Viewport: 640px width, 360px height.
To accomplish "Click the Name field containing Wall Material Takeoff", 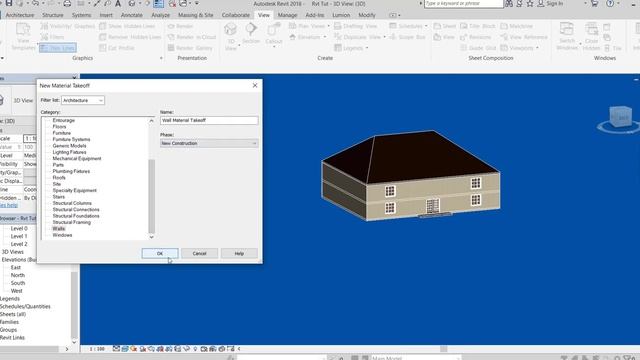I will pos(209,120).
